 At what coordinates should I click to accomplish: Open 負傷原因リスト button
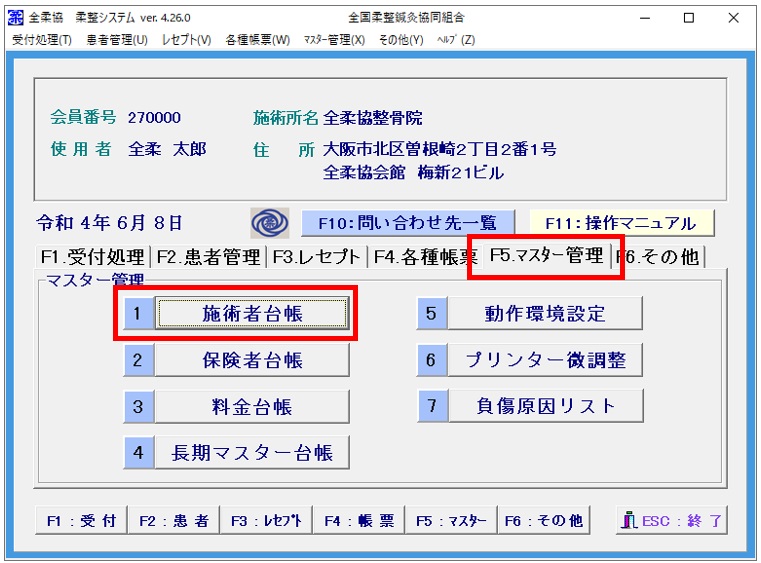click(x=545, y=407)
